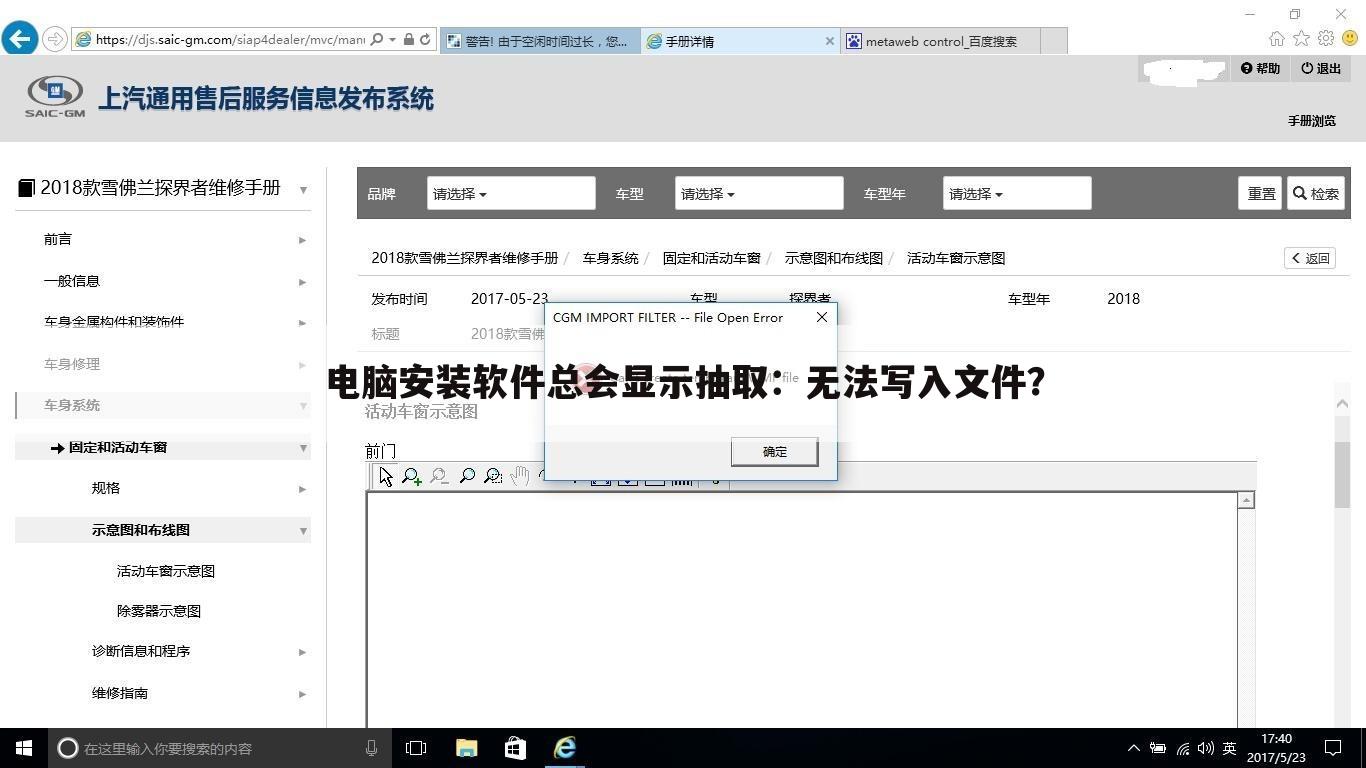Collapse the 固定和活动车窗 tree item
Image resolution: width=1366 pixels, height=768 pixels.
click(302, 447)
